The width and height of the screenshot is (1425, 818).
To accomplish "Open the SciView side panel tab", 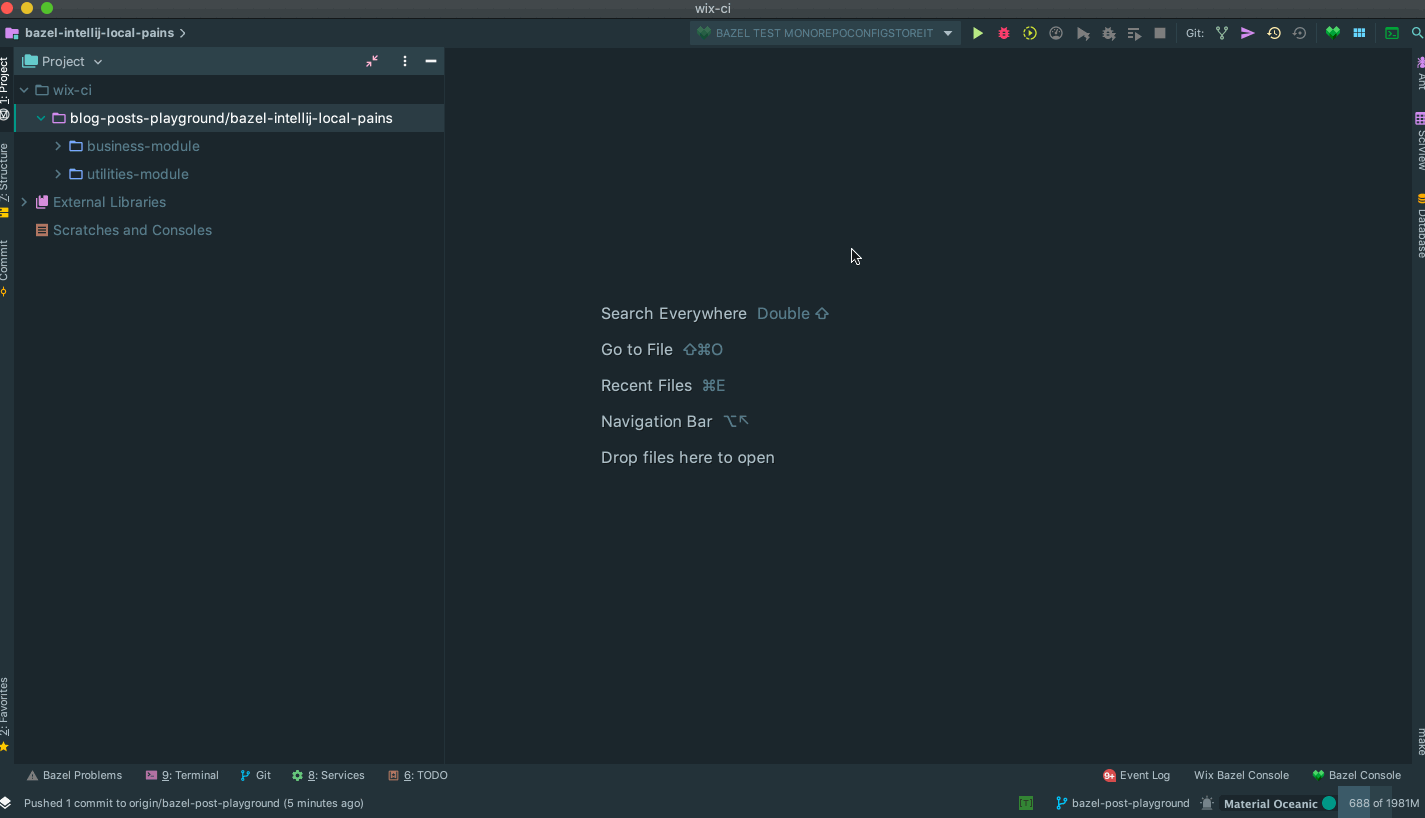I will [1419, 141].
